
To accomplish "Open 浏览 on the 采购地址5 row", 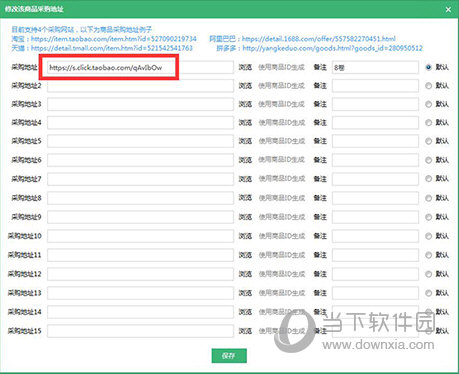I will (x=245, y=141).
